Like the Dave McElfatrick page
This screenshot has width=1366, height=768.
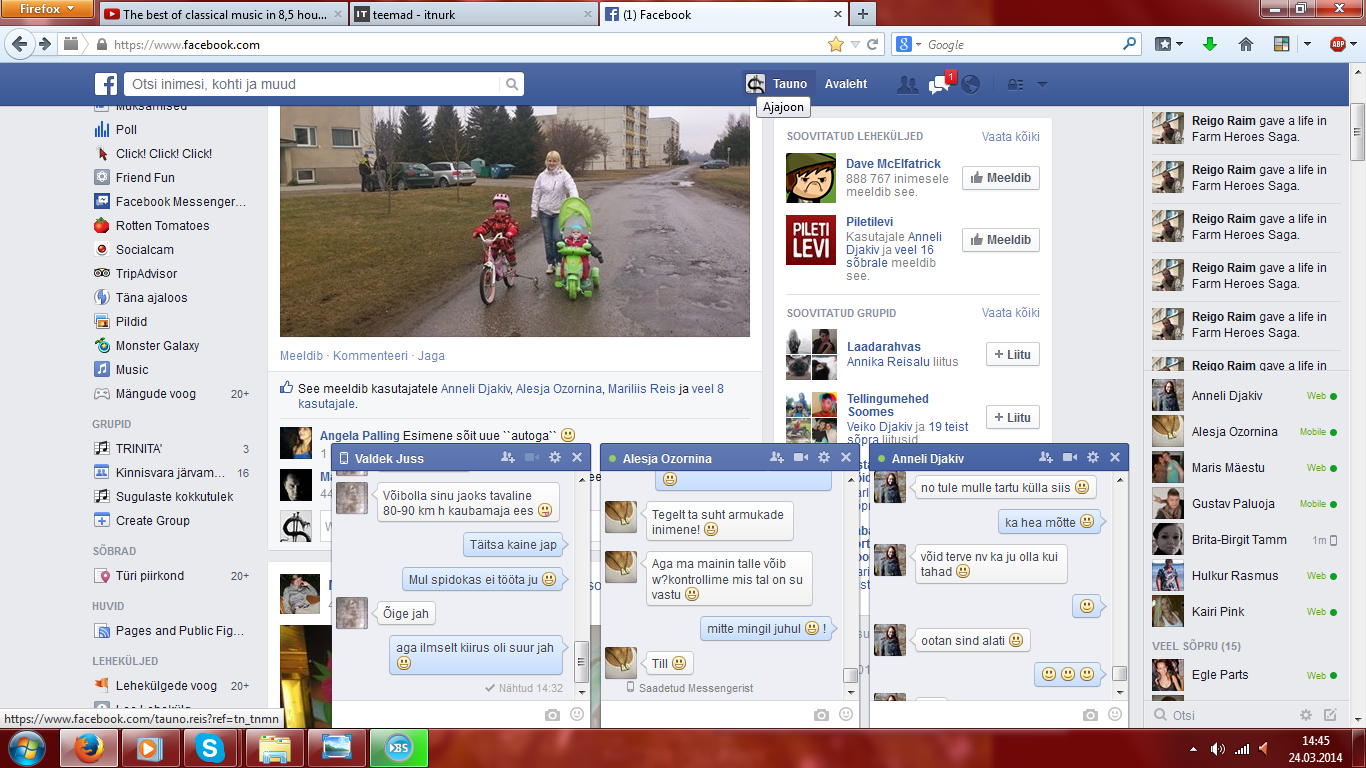pos(1001,179)
